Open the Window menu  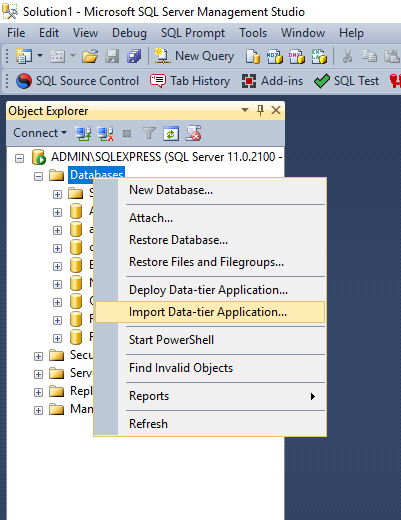coord(303,33)
